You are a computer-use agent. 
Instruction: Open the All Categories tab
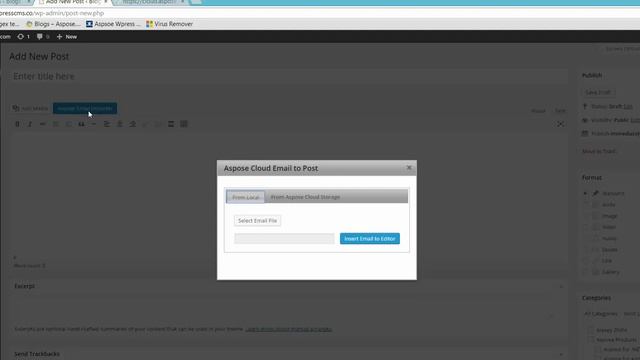600,314
